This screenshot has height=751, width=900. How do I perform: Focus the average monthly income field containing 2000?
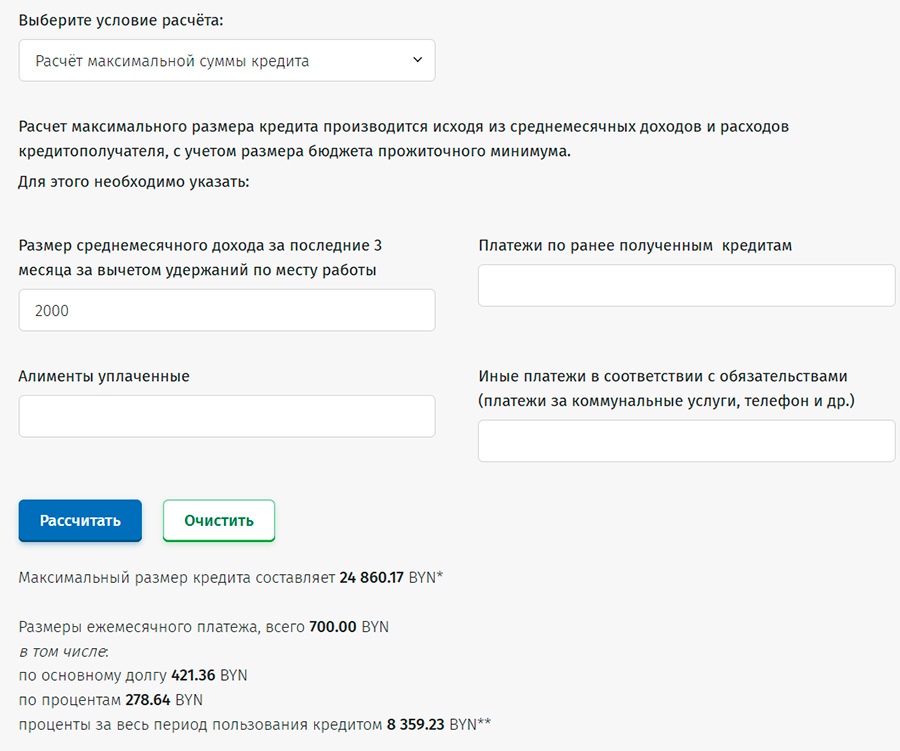(226, 311)
